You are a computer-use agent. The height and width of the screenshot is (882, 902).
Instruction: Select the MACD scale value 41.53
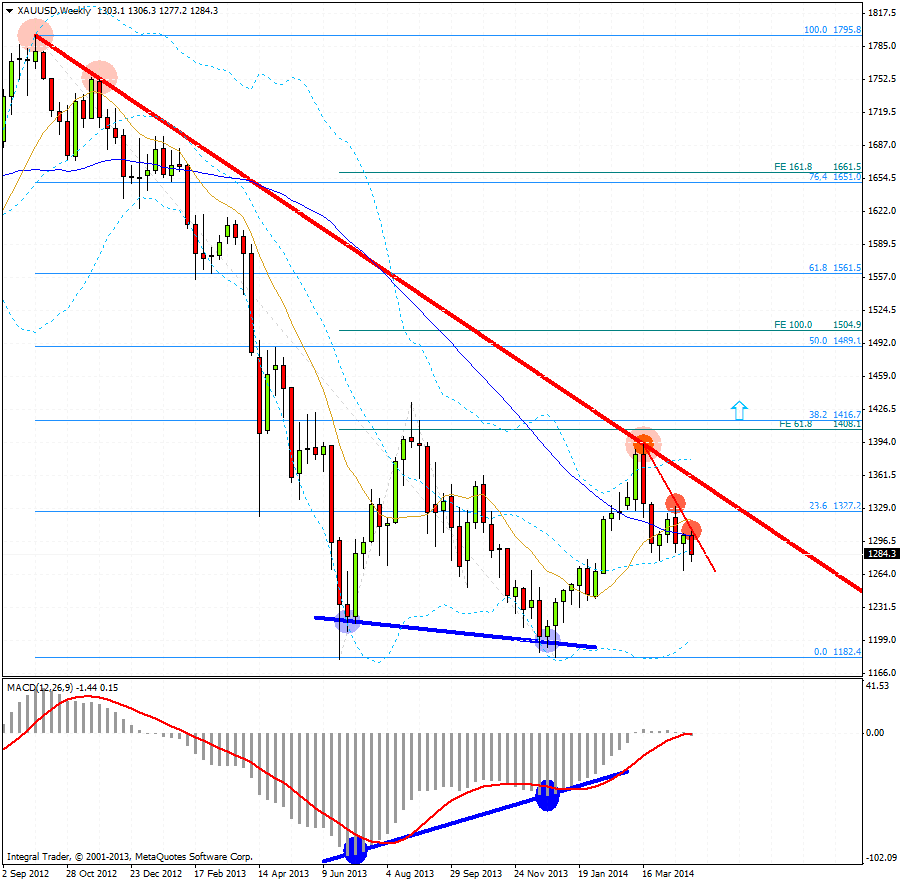(x=877, y=685)
